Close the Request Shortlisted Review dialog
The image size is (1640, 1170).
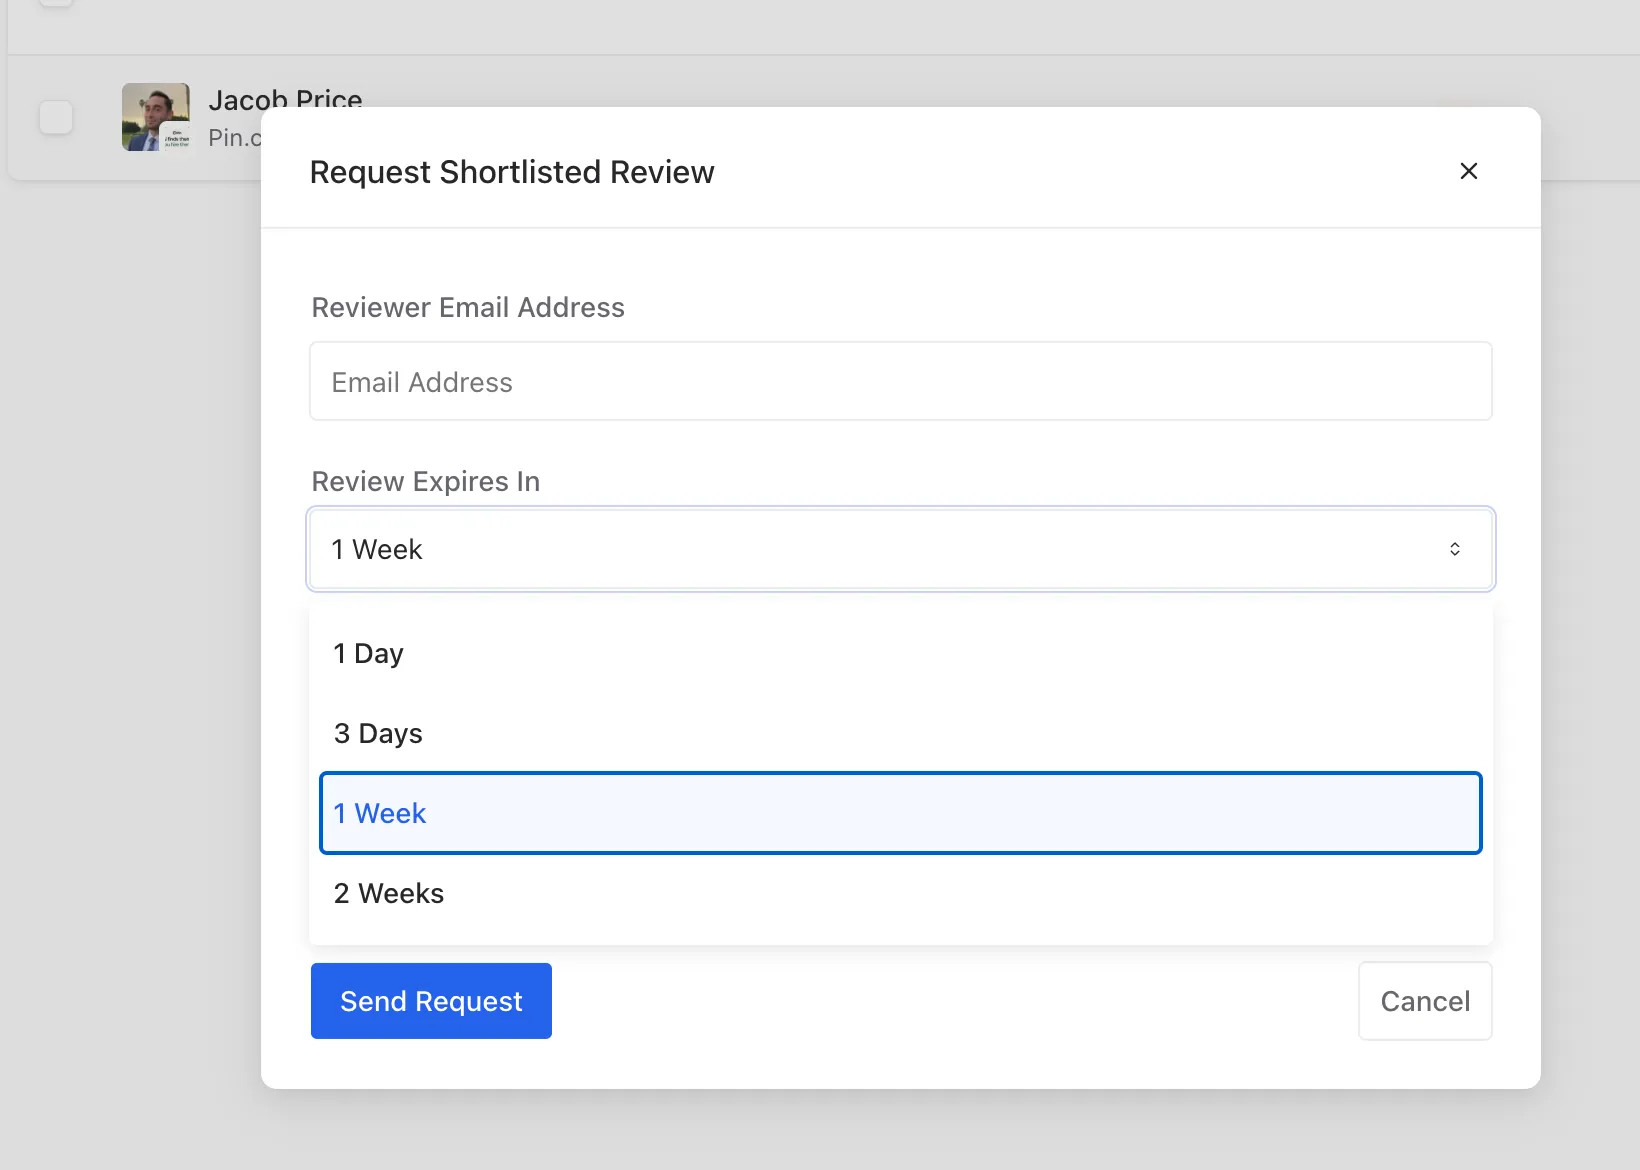point(1468,171)
